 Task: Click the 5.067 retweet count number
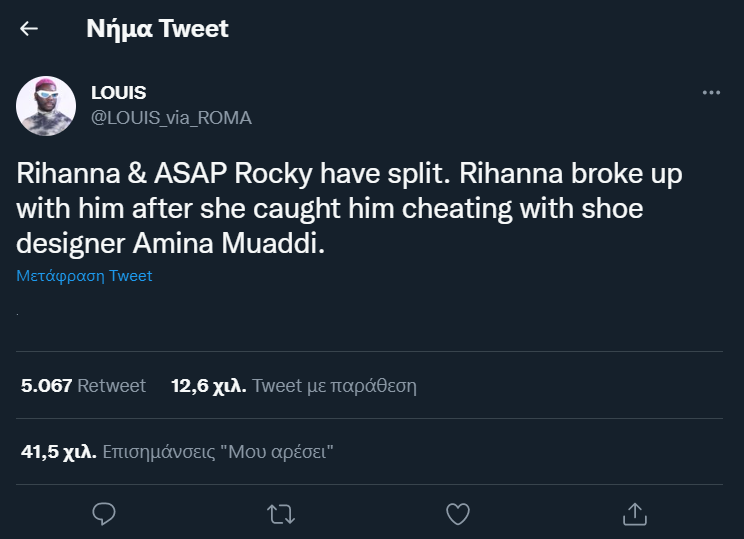46,385
